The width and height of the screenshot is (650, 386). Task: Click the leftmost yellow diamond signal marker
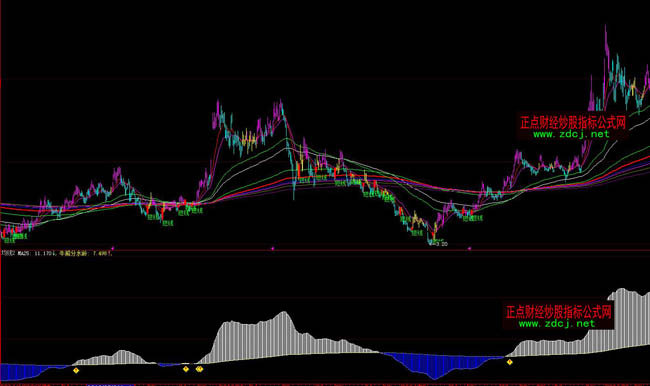pyautogui.click(x=76, y=370)
